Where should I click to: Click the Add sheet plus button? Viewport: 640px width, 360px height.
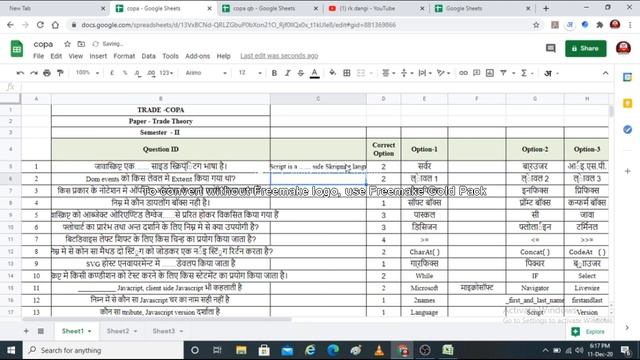point(26,331)
